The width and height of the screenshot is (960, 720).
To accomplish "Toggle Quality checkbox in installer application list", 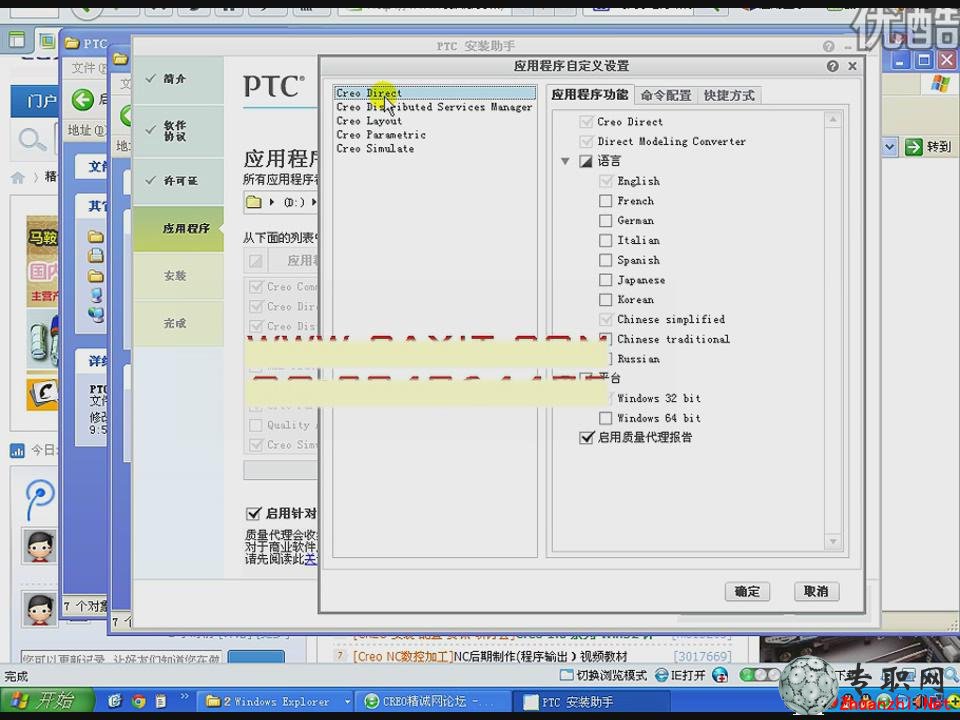I will [255, 425].
